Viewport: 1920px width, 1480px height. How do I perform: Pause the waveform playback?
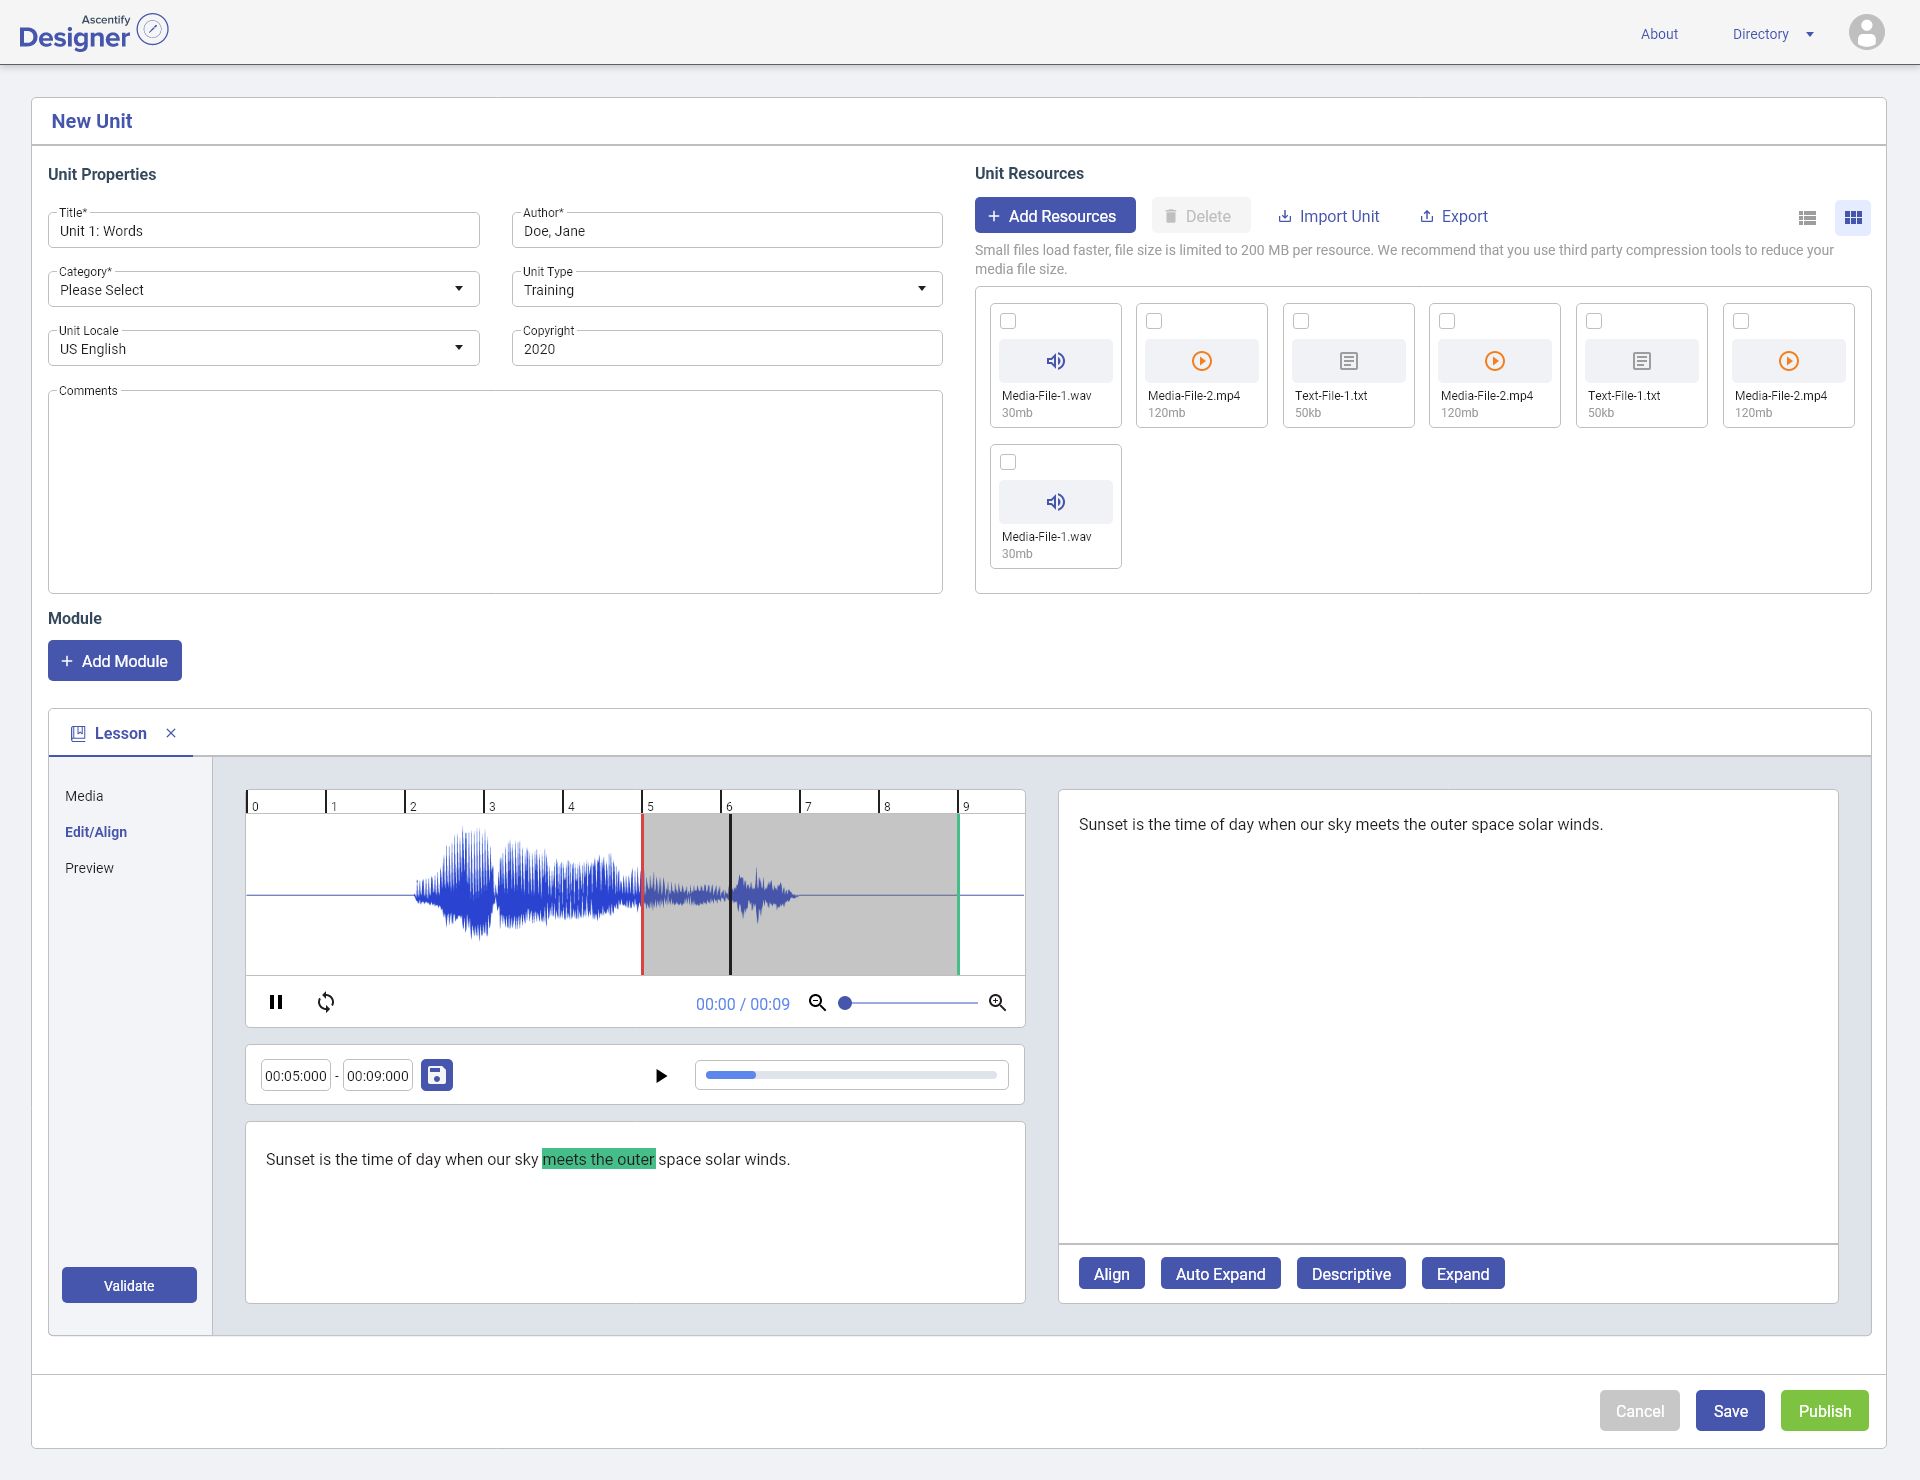click(276, 1002)
